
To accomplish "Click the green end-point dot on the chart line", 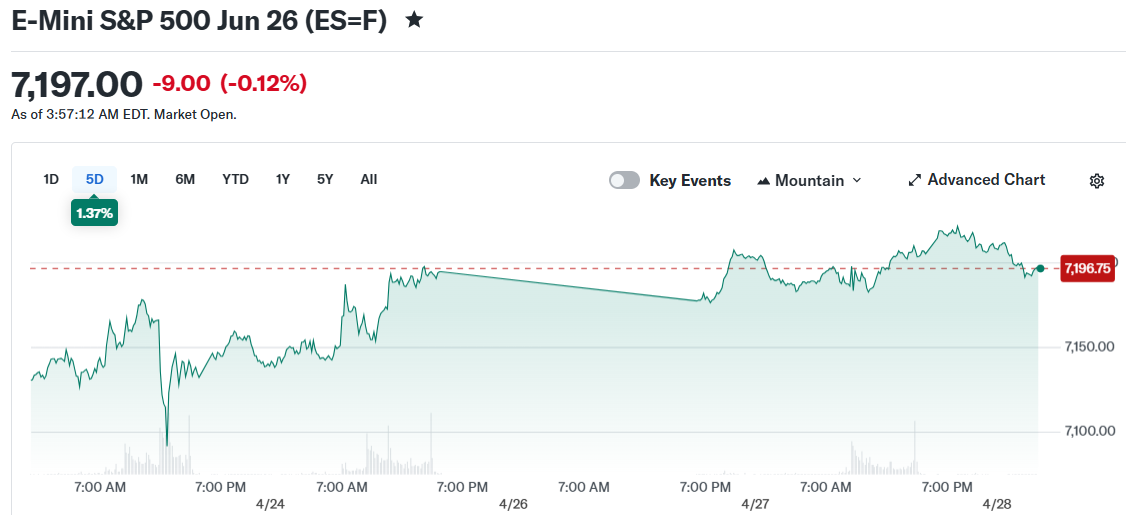I will [1040, 269].
